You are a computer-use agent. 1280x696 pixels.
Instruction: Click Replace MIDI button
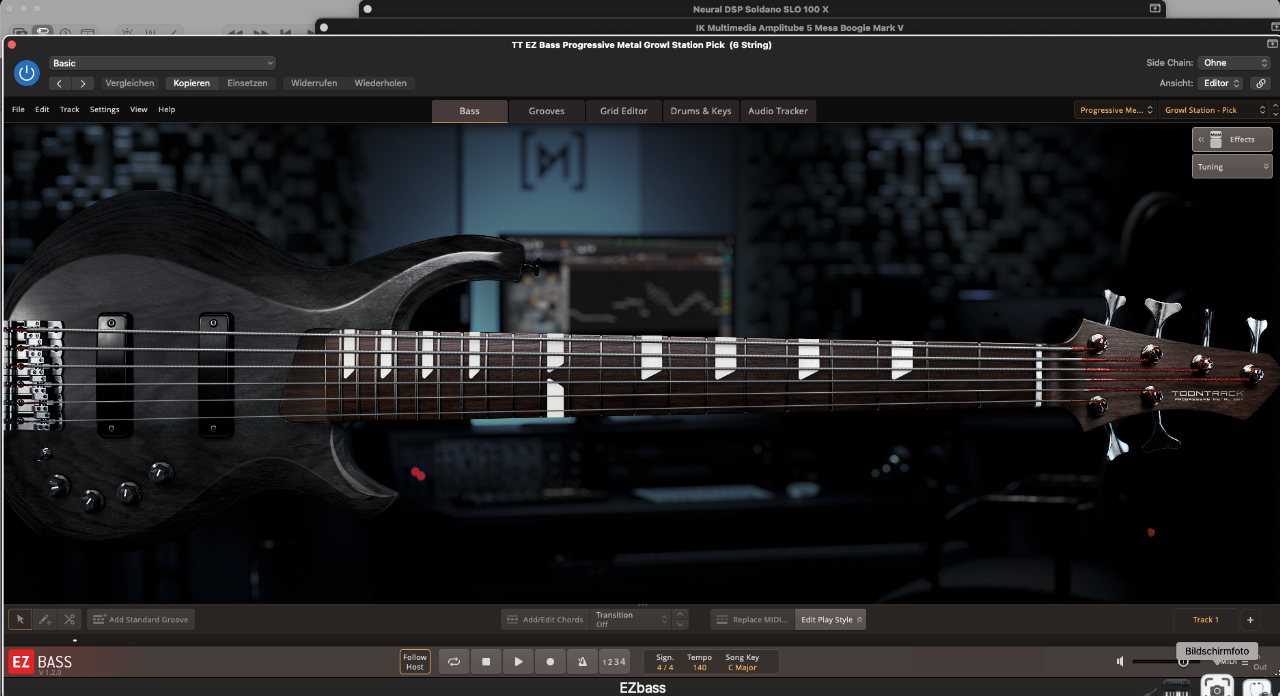752,619
